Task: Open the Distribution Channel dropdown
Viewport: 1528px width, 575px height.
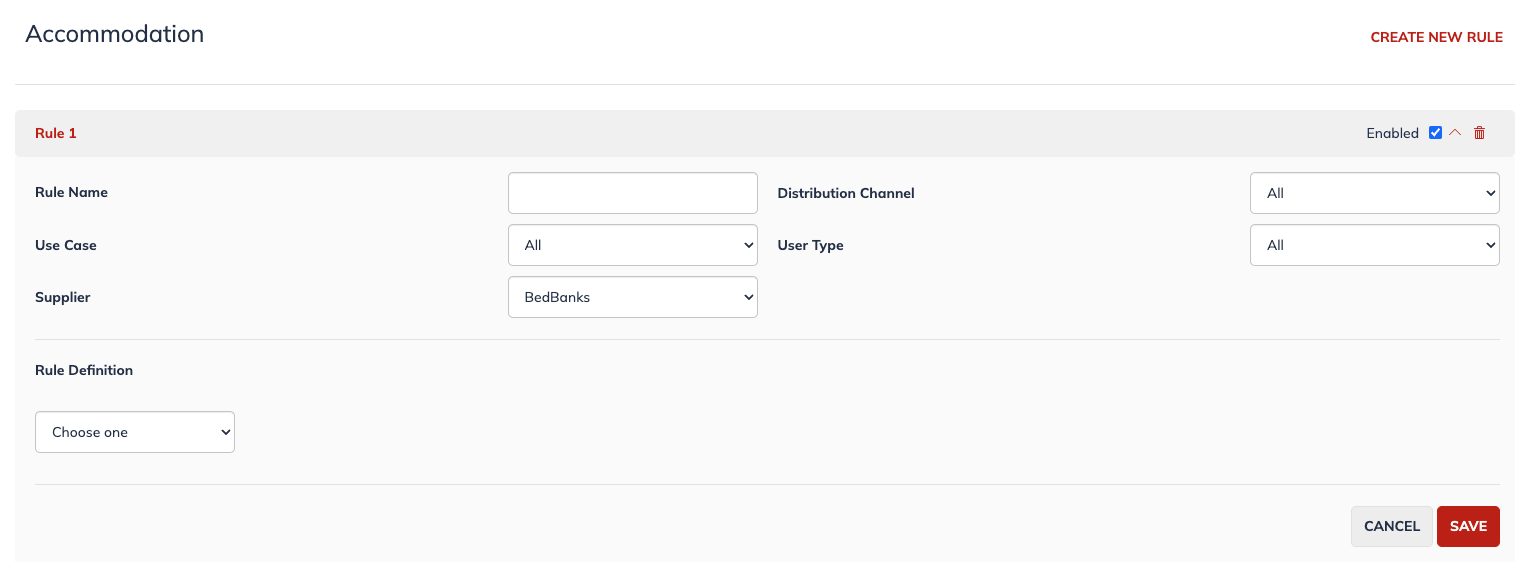Action: click(1375, 193)
